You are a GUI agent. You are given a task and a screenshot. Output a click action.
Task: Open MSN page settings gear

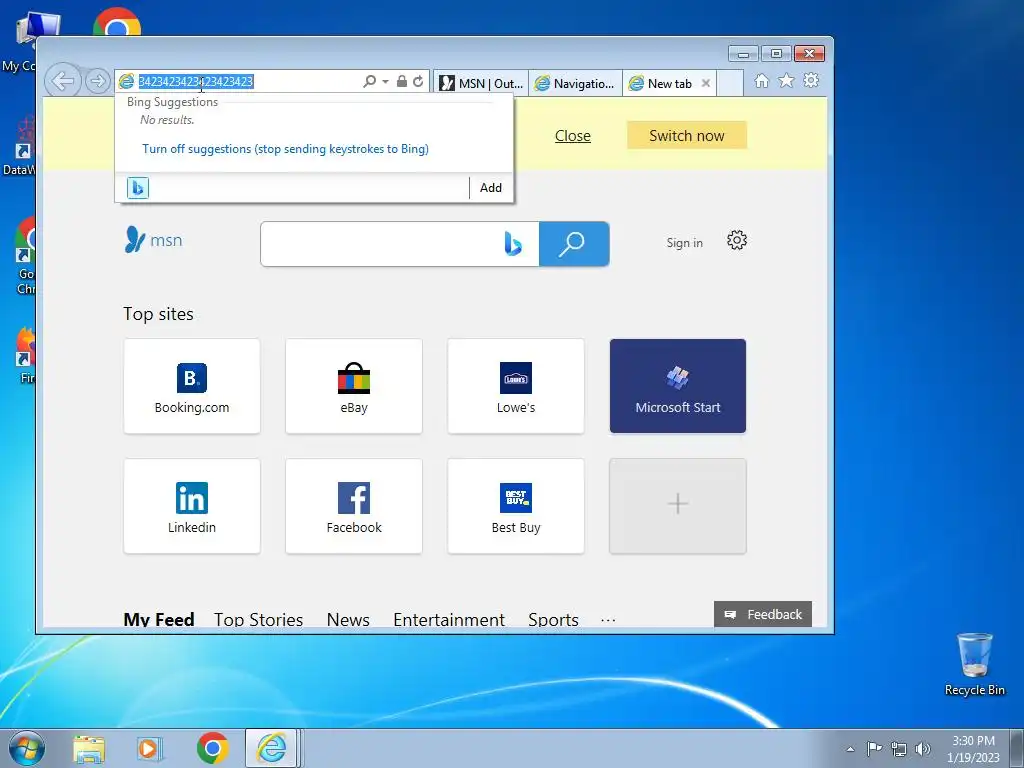[737, 240]
